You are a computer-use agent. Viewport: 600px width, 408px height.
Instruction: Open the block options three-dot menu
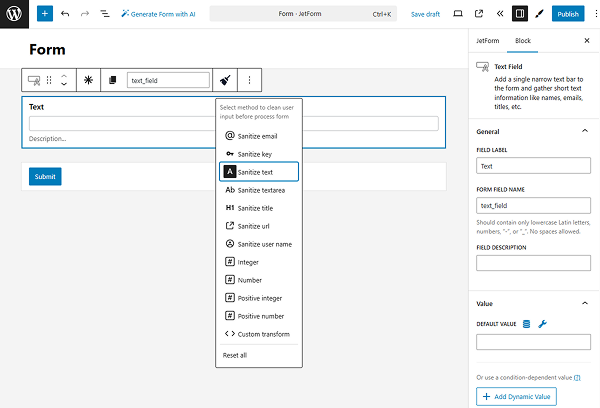point(249,80)
